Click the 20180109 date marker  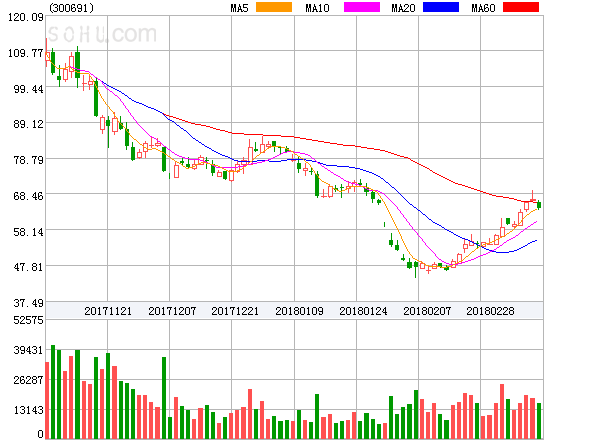pos(299,311)
